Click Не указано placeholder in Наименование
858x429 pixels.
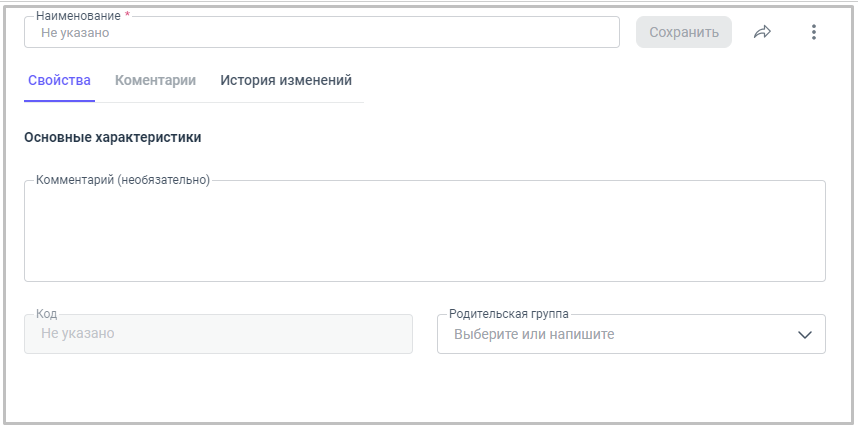75,32
